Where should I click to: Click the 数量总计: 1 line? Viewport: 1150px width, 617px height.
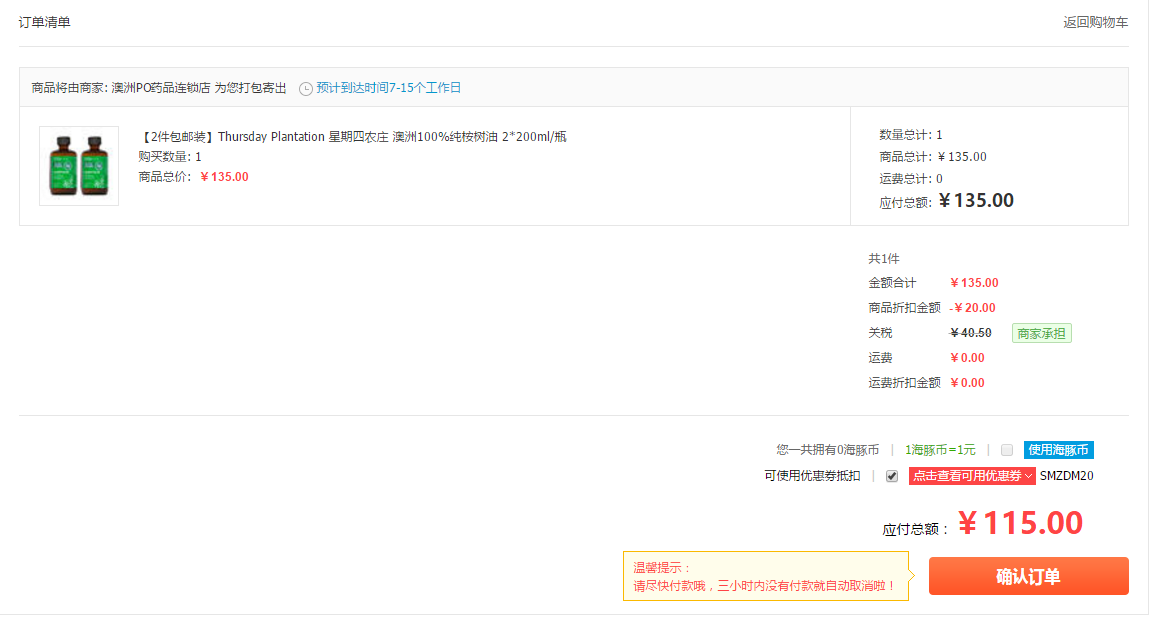[911, 135]
